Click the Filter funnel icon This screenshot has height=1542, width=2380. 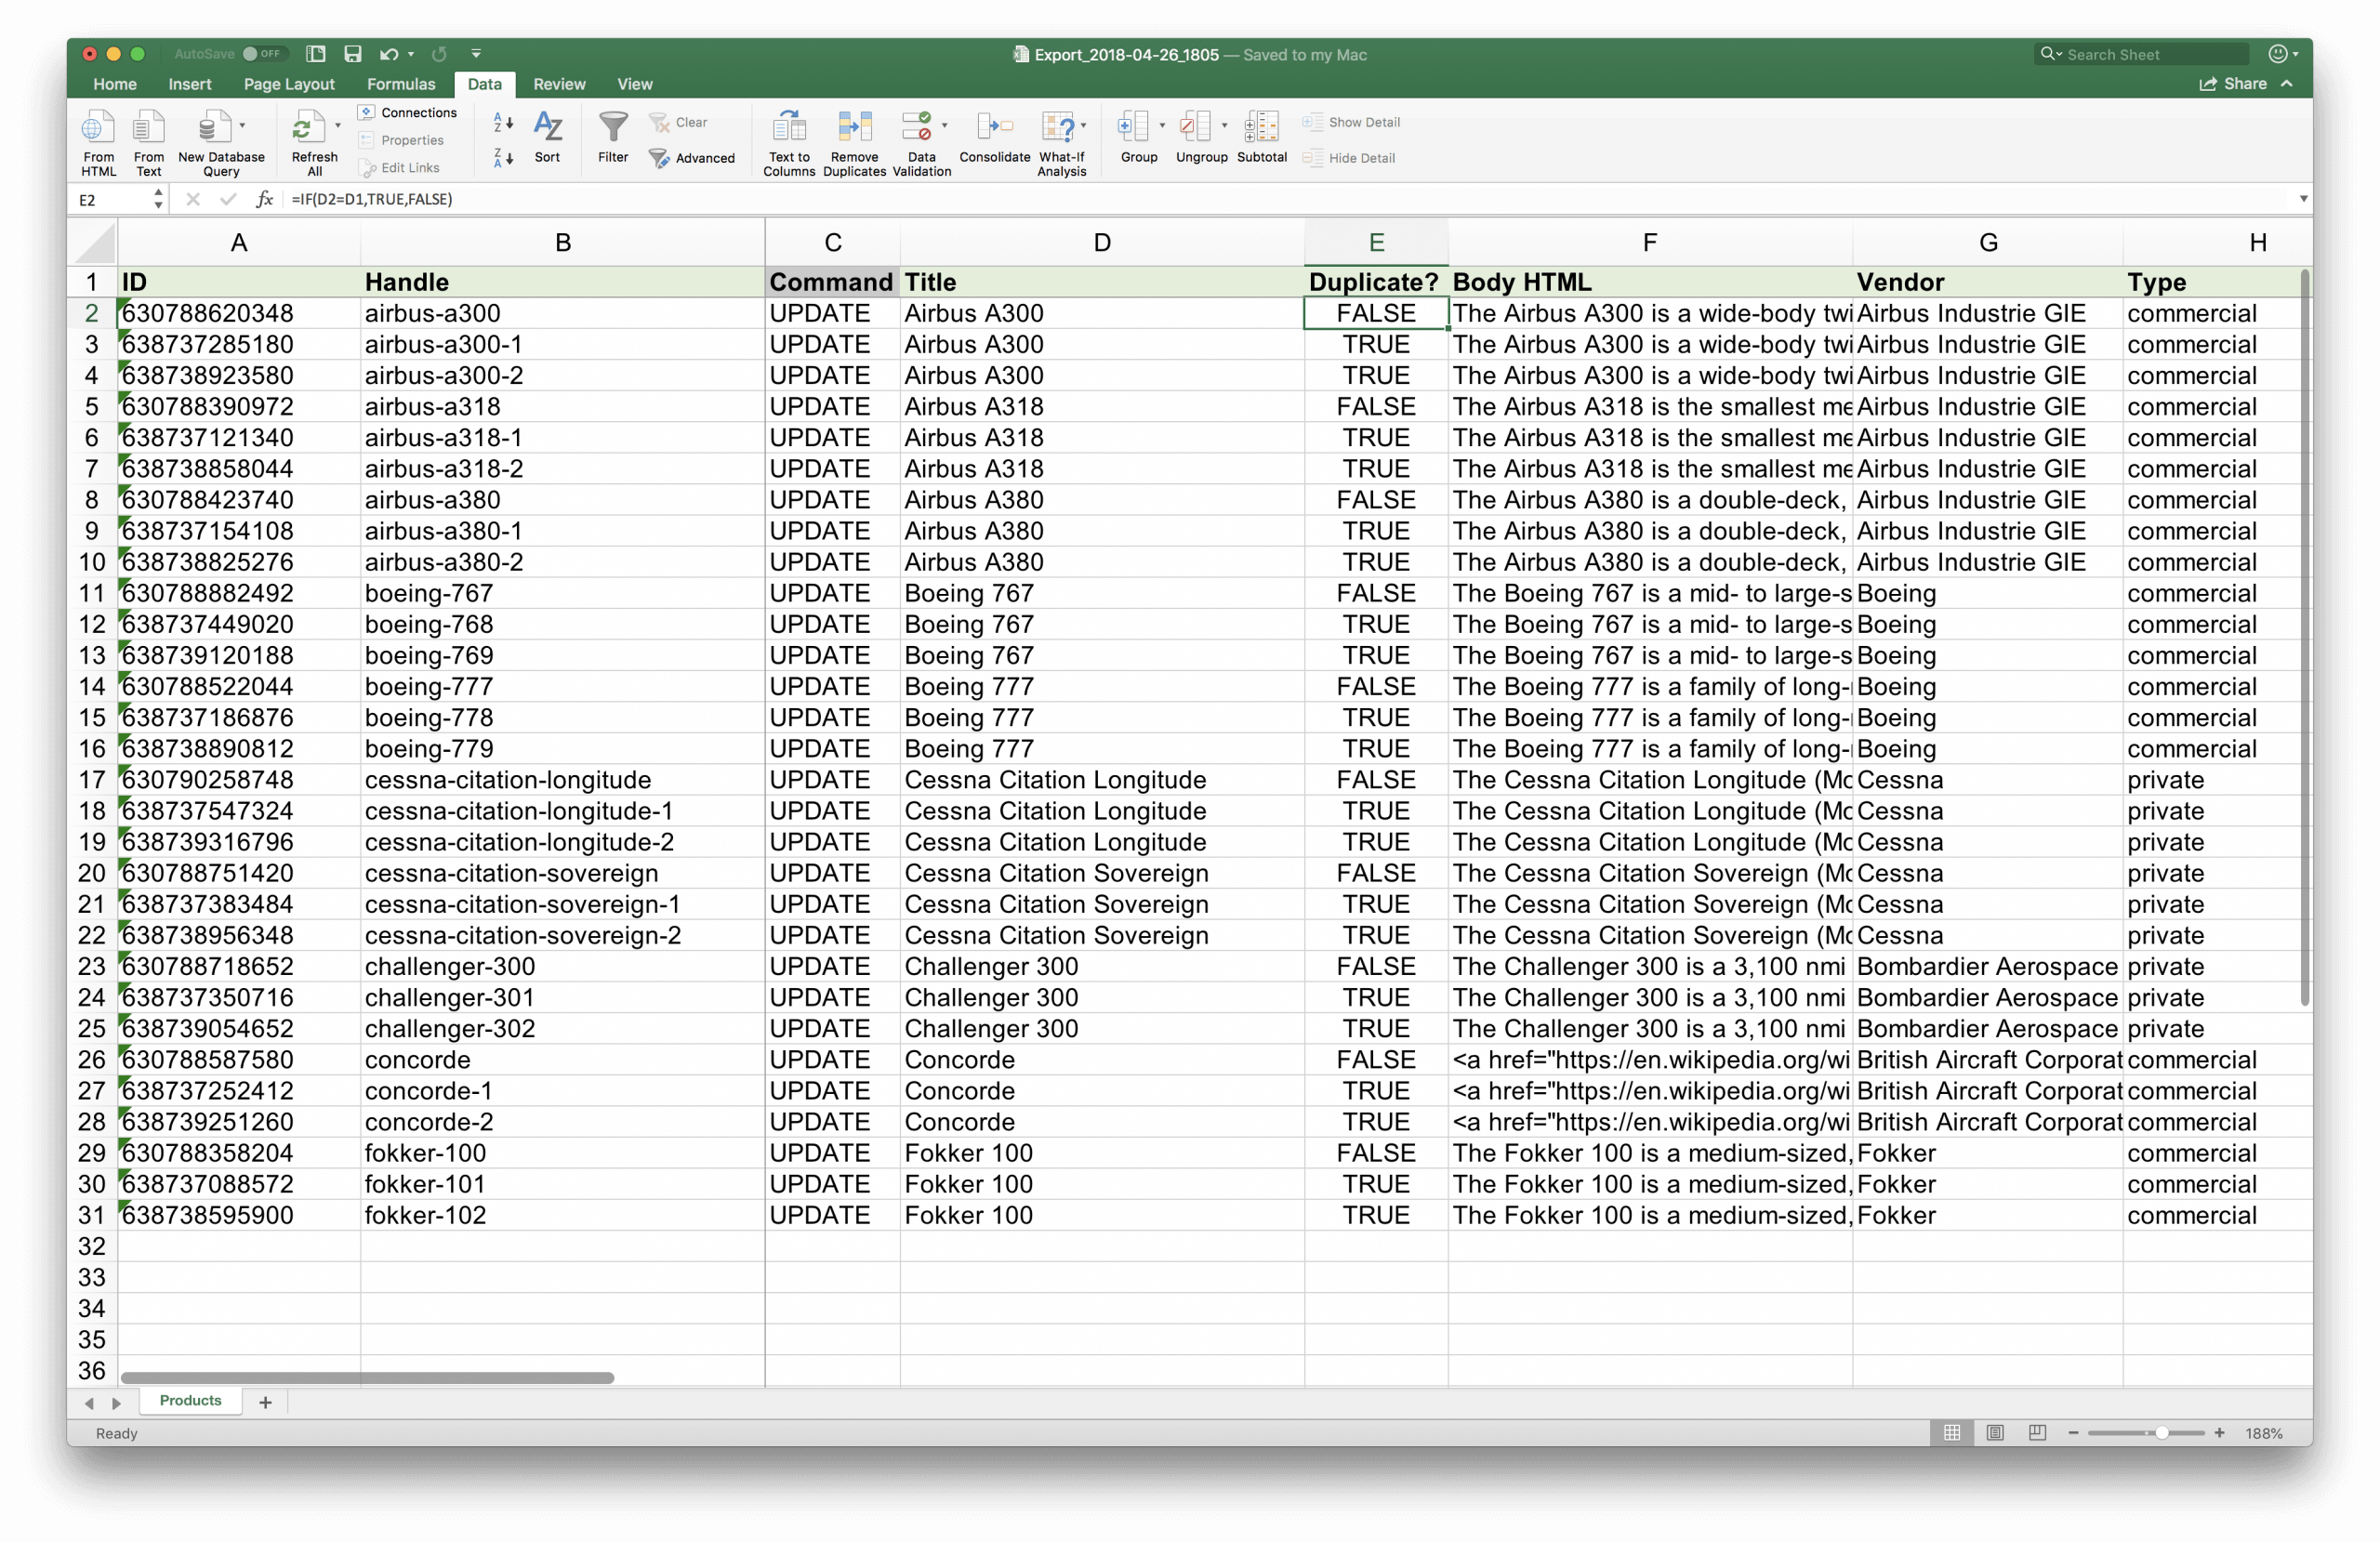[x=613, y=127]
